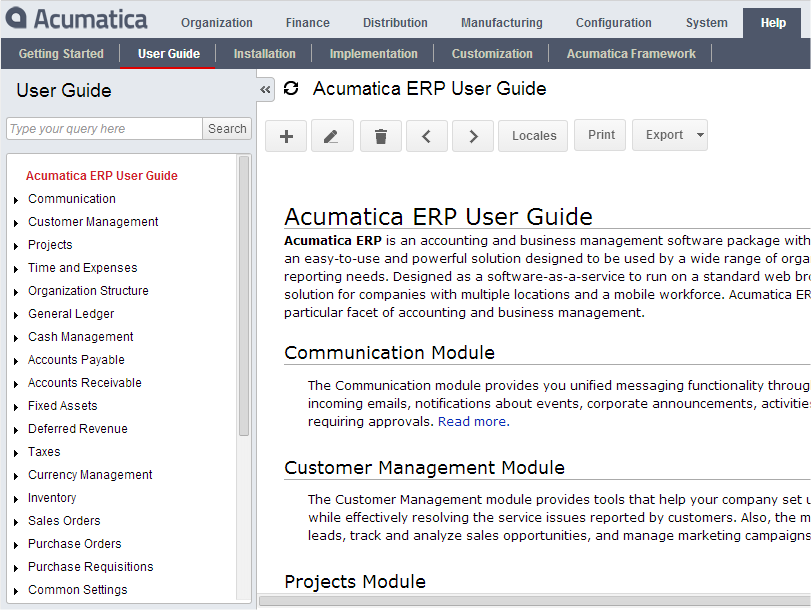This screenshot has height=610, width=811.
Task: Open the Finance menu
Action: click(308, 23)
